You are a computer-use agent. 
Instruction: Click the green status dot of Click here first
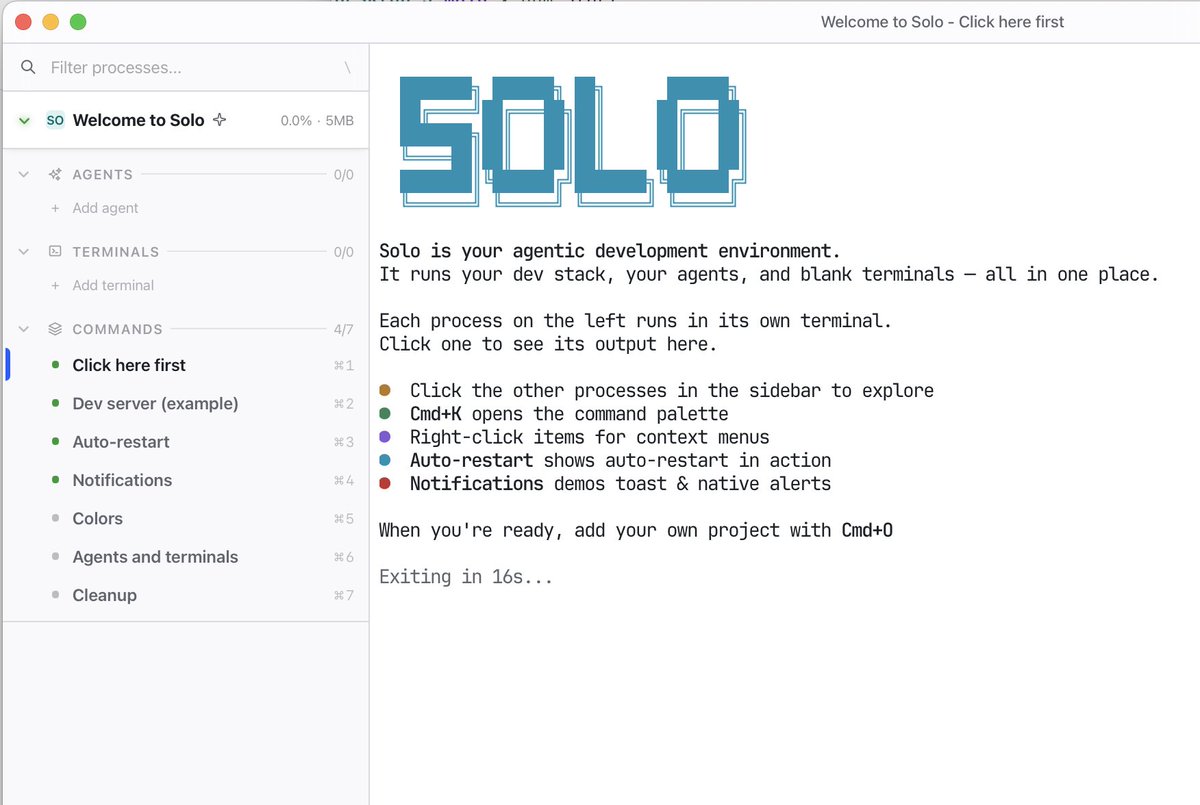[55, 365]
